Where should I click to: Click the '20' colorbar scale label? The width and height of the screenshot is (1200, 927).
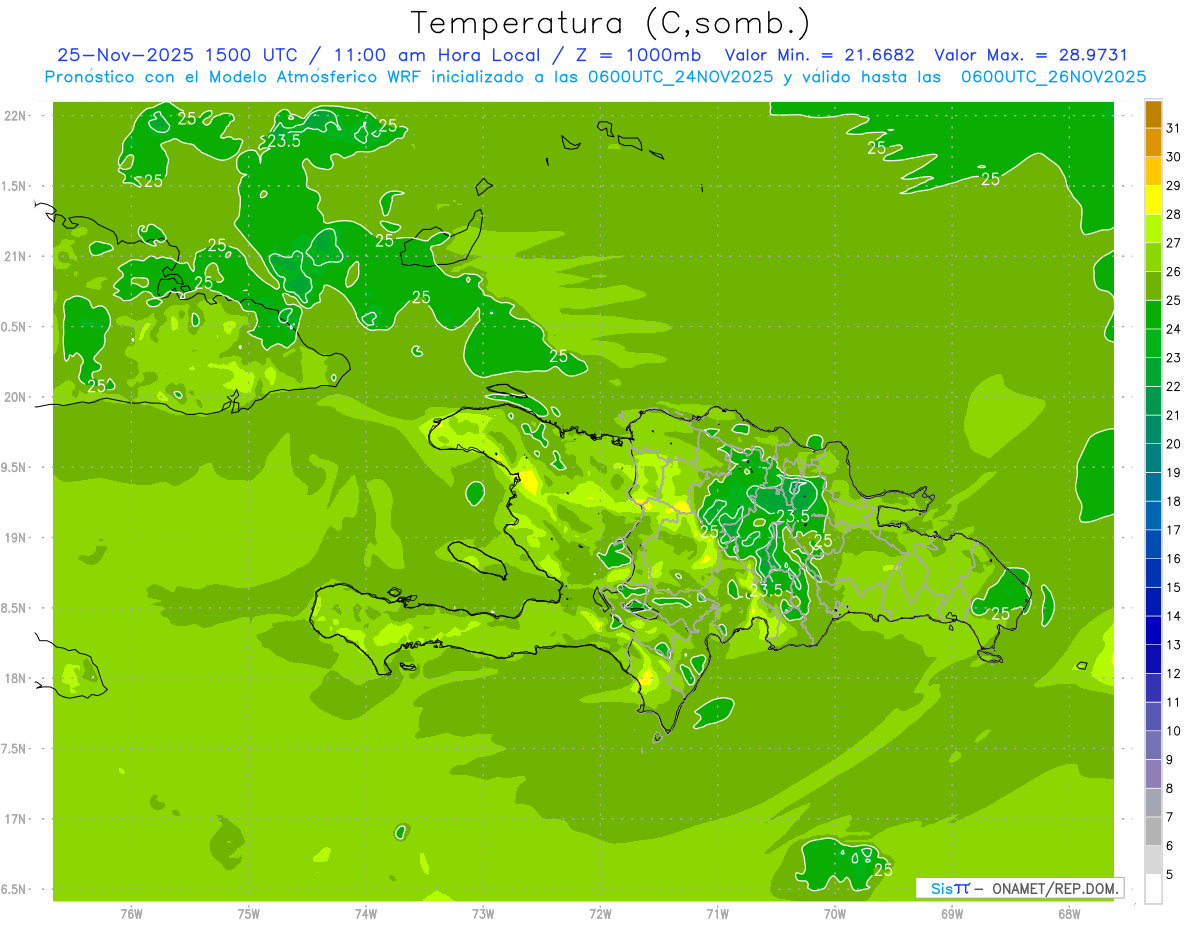[x=1173, y=444]
